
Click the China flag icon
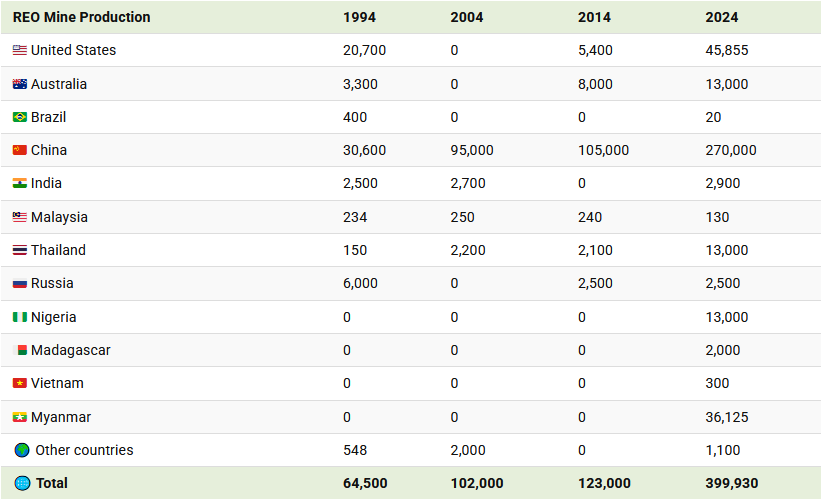[x=19, y=150]
